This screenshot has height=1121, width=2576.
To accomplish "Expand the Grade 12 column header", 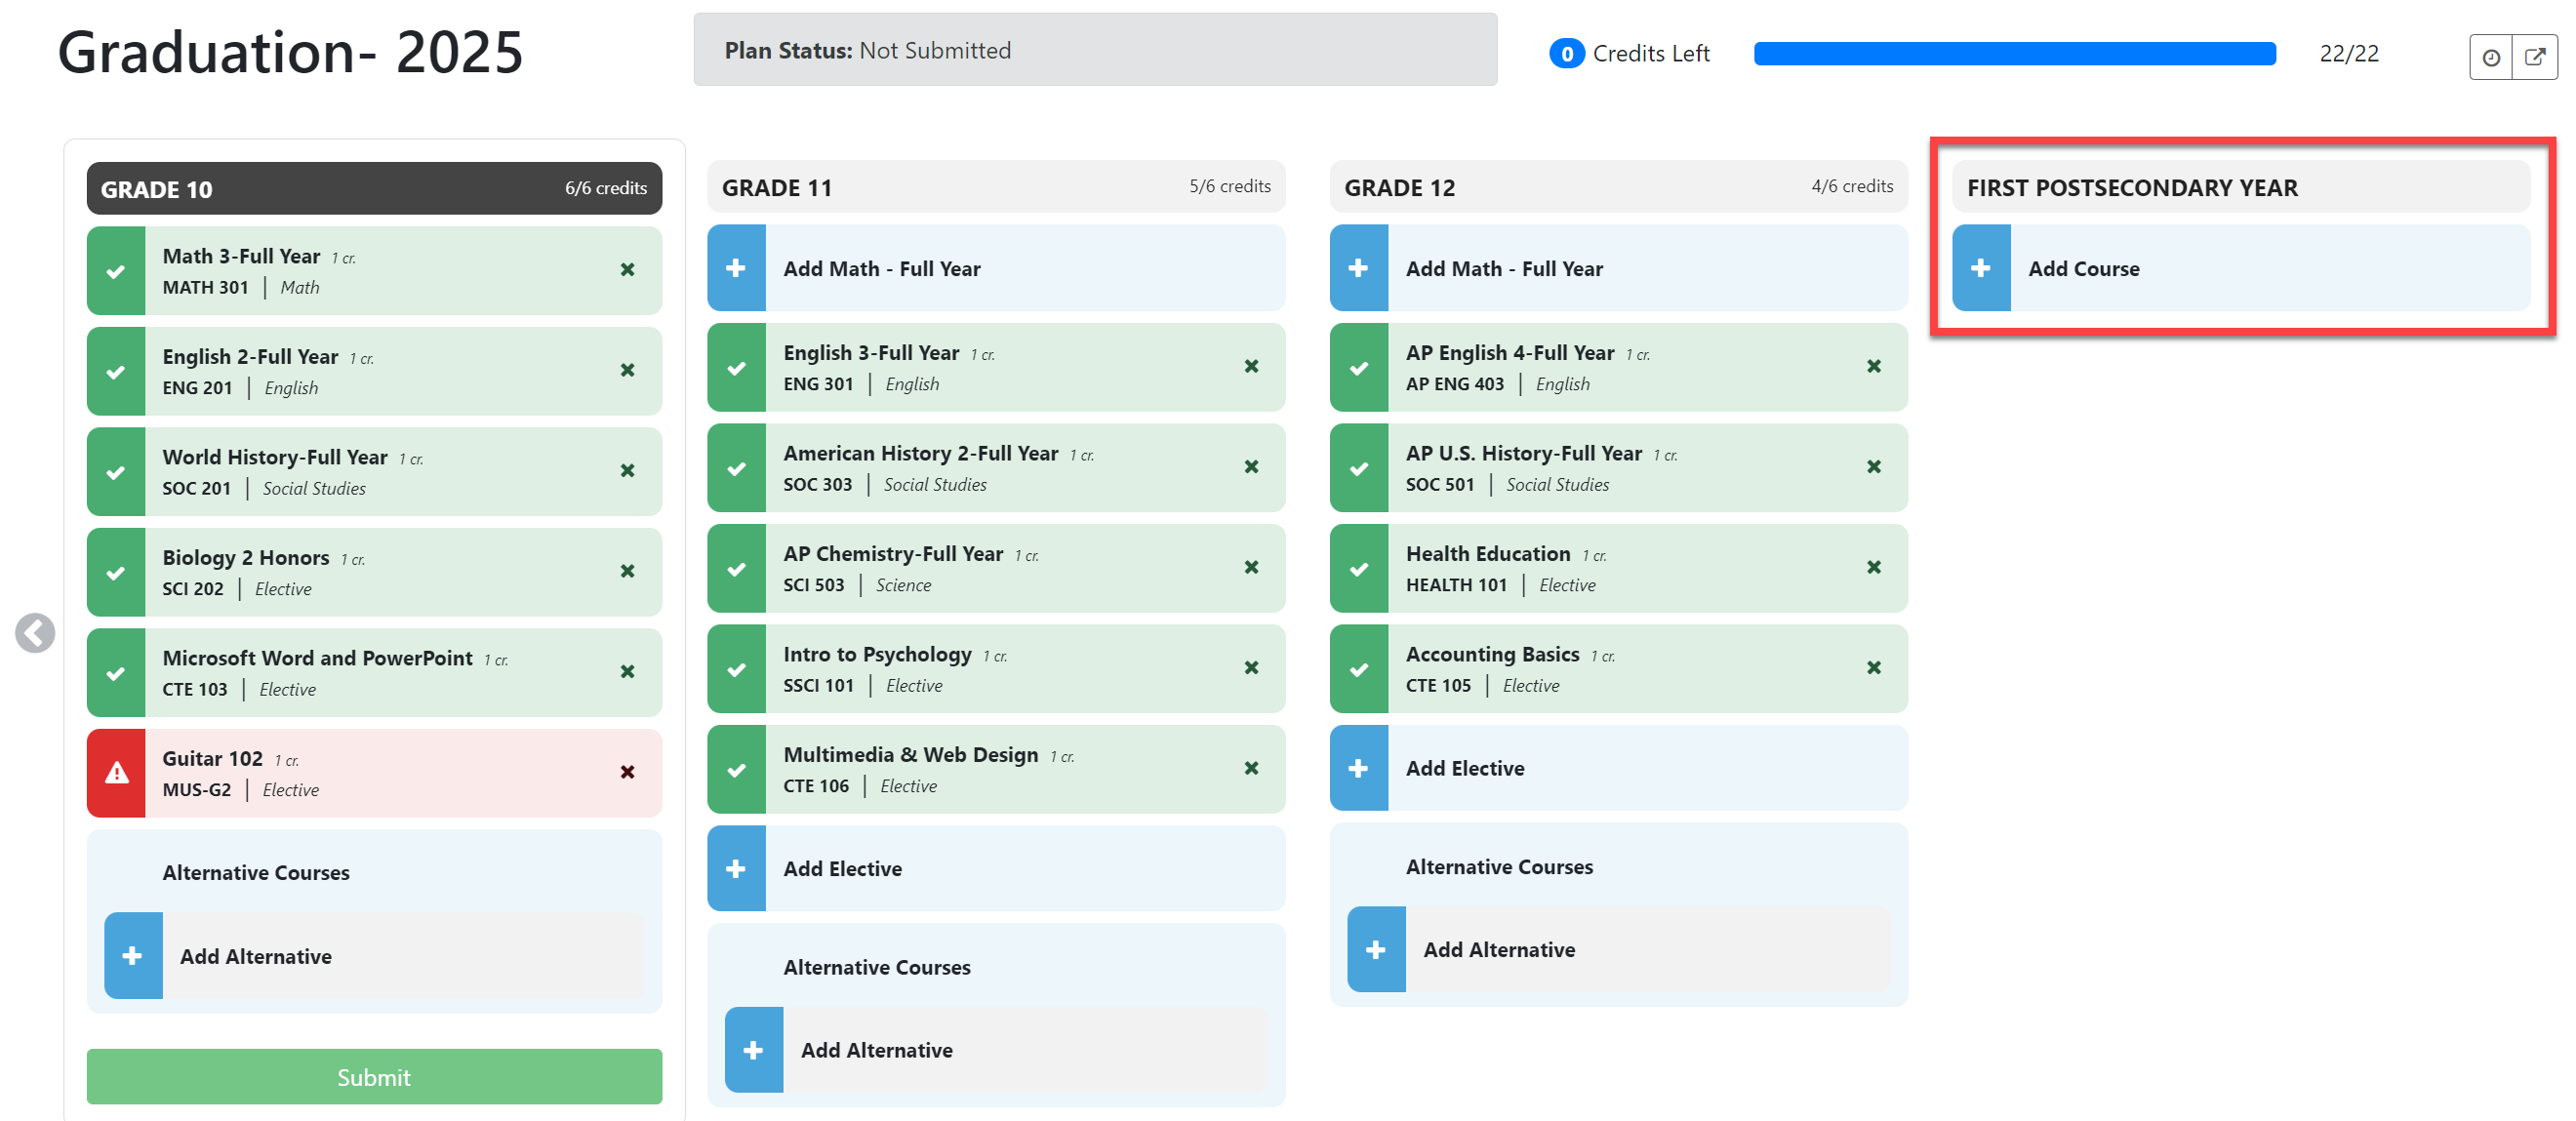I will [x=1618, y=187].
